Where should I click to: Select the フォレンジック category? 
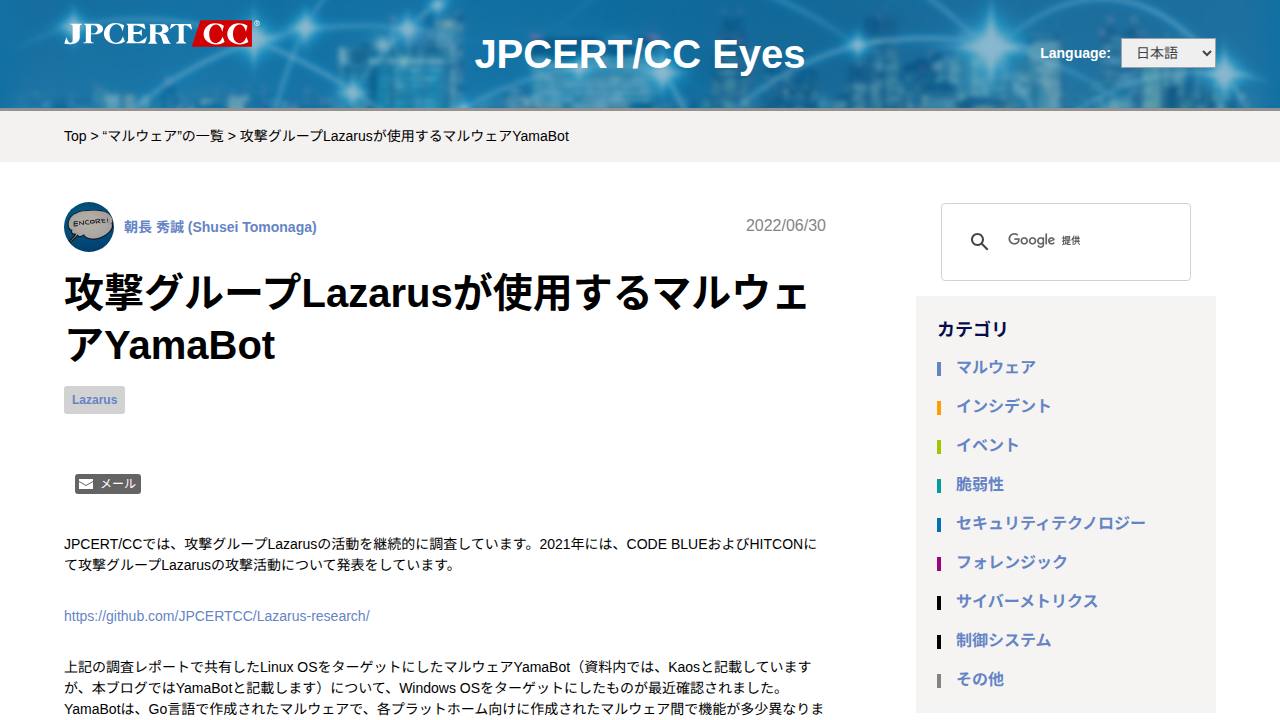coord(1012,562)
